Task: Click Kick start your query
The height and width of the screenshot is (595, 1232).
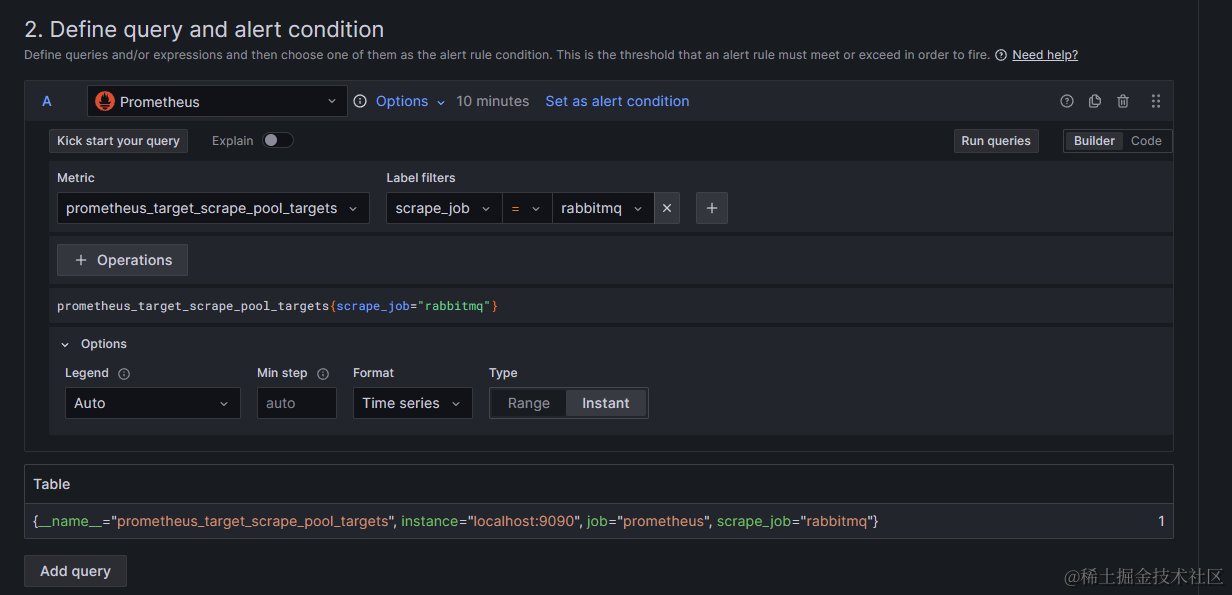Action: 118,141
